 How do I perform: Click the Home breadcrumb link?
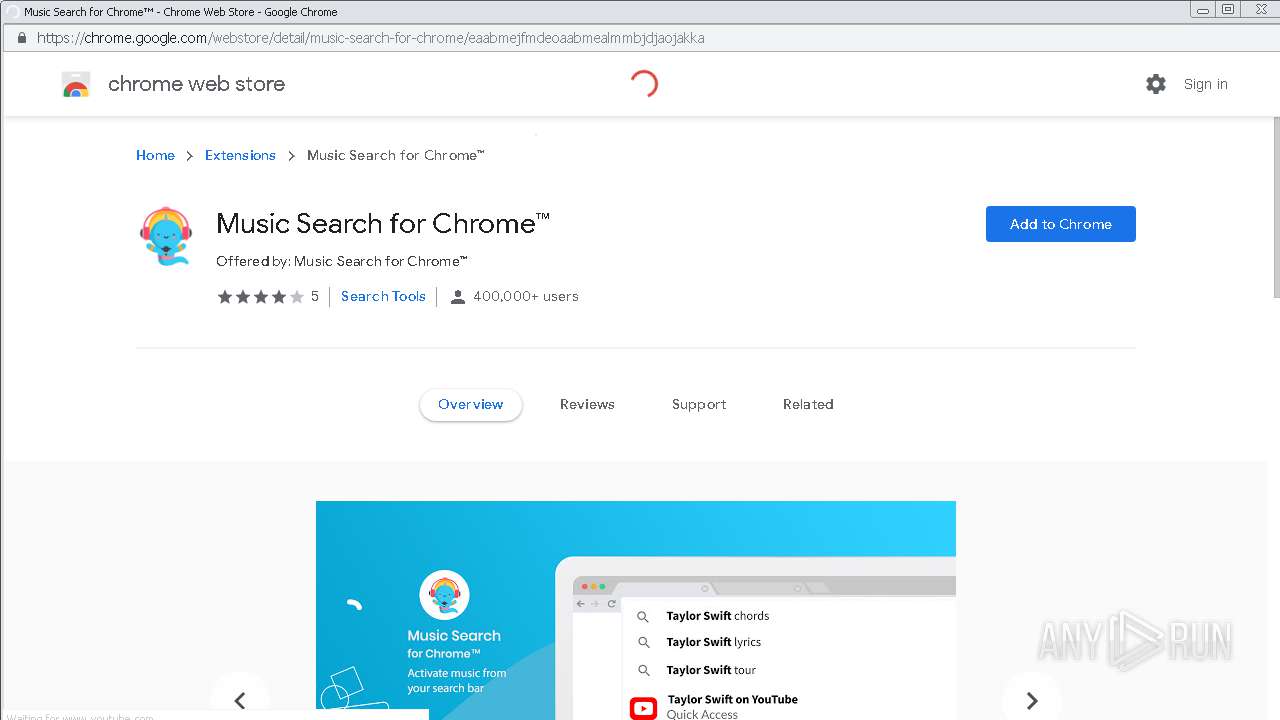[155, 155]
